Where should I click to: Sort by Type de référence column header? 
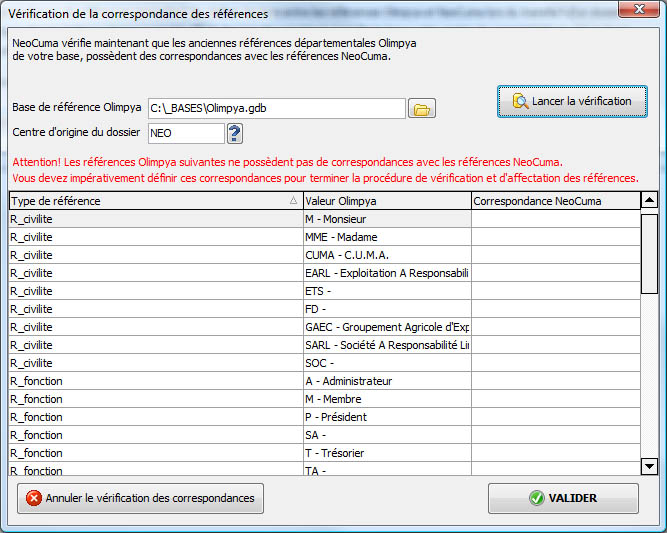pos(156,201)
